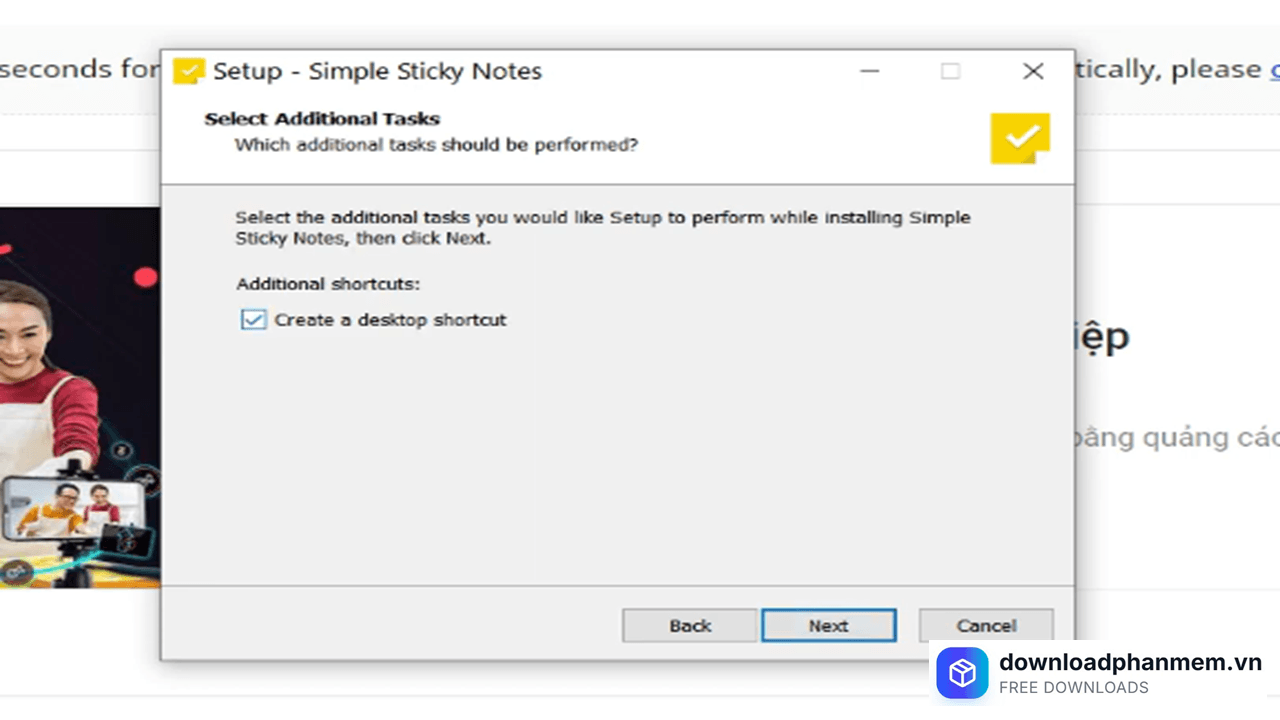1280x720 pixels.
Task: Click the "Additional shortcuts:" group label
Action: pos(328,284)
